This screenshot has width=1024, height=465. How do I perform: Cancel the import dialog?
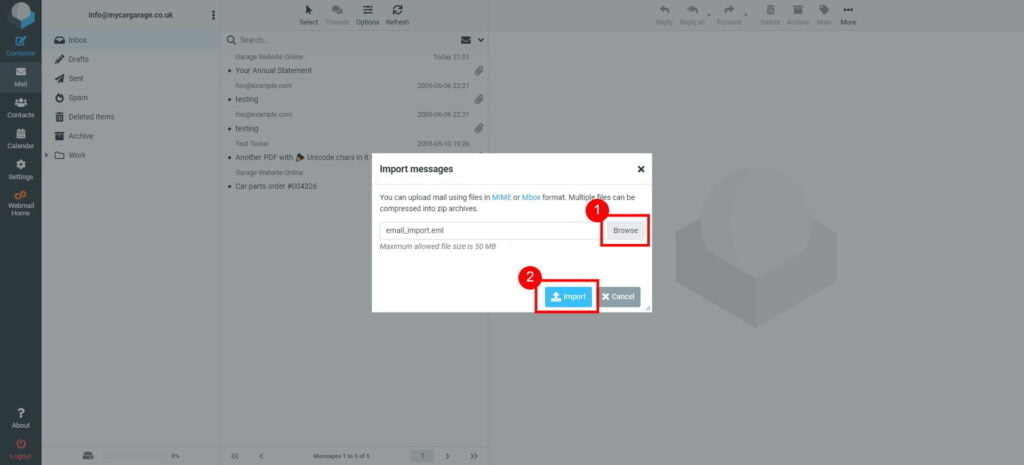(x=618, y=297)
